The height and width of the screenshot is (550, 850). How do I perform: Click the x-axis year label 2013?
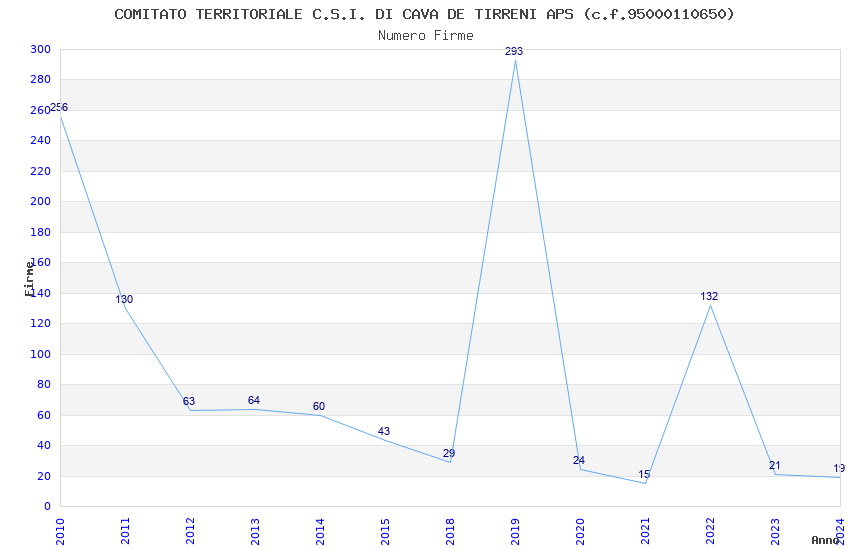coord(255,531)
